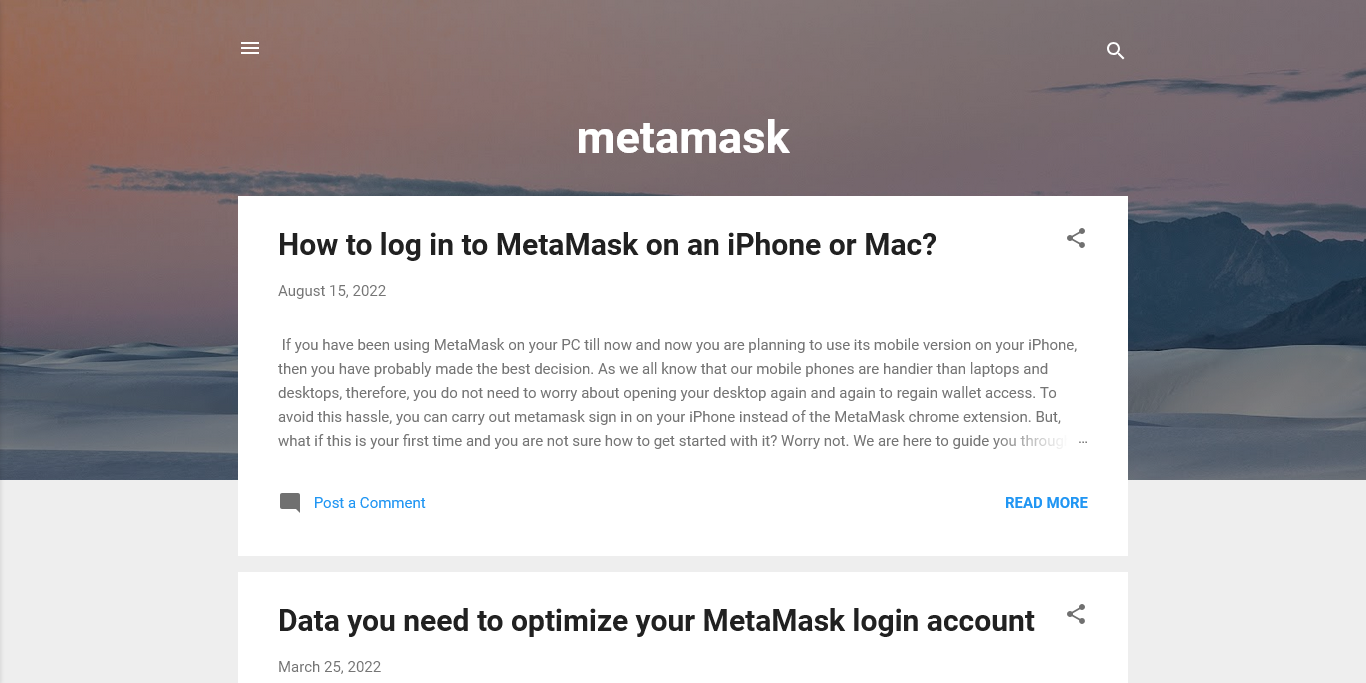
Task: Open post titled How to log in to MetaMask
Action: pos(607,244)
